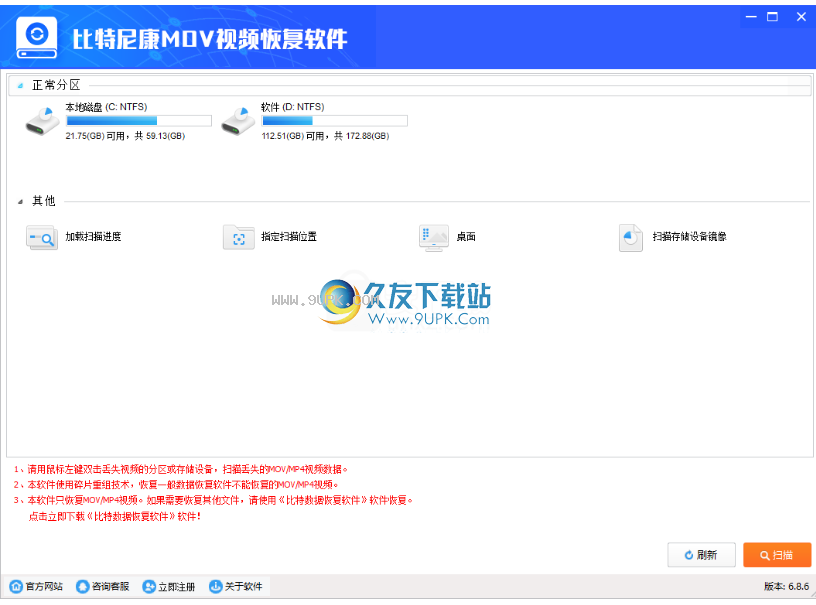Image resolution: width=816 pixels, height=605 pixels.
Task: Maximize the application window
Action: [x=773, y=17]
